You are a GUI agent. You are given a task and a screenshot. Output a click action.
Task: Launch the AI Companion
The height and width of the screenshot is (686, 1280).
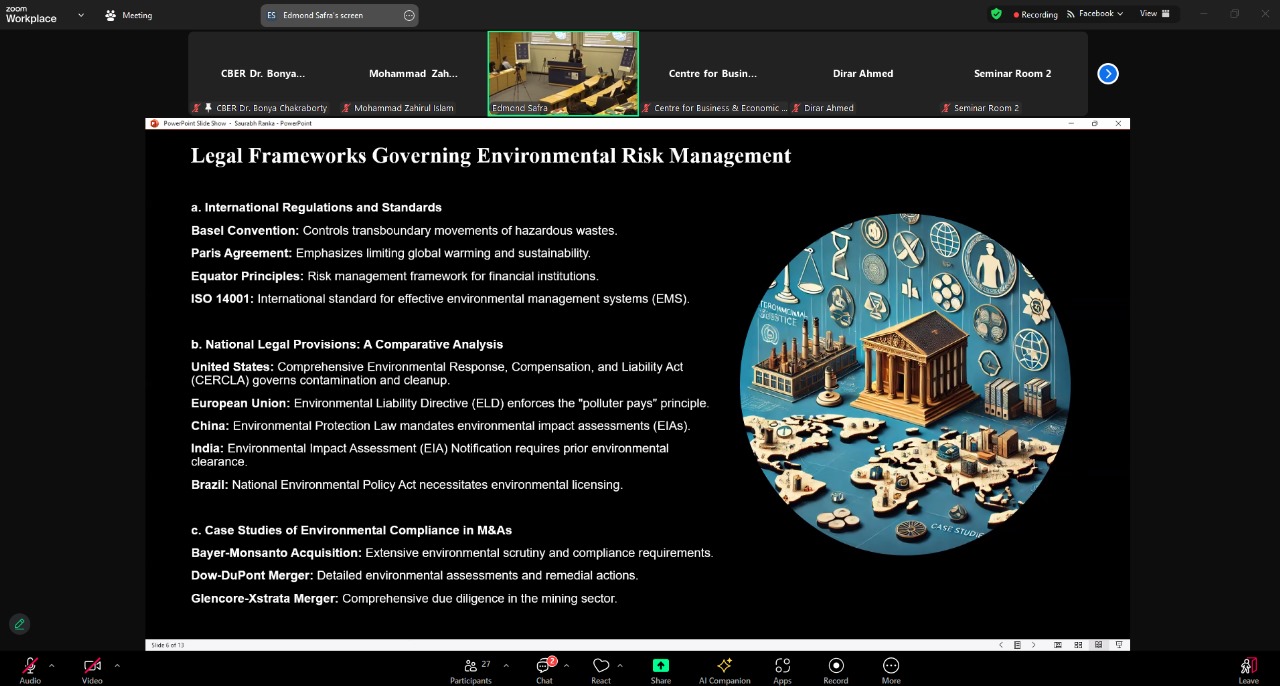pos(724,669)
